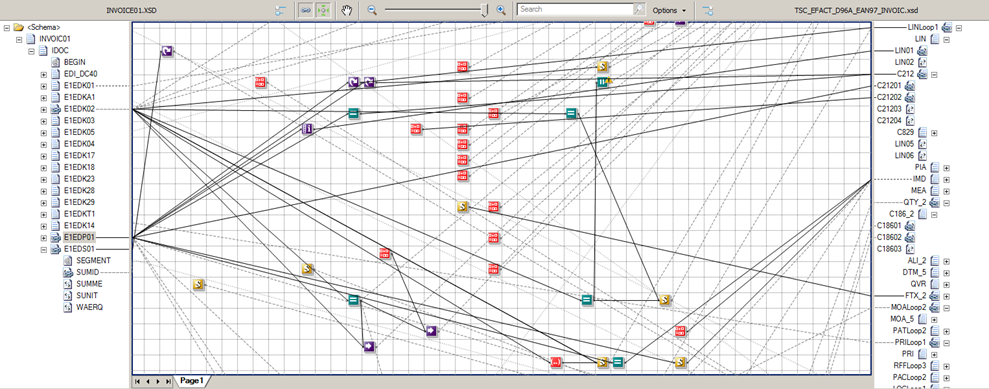
Task: Click the purple Iteration functoid
Action: coord(308,129)
